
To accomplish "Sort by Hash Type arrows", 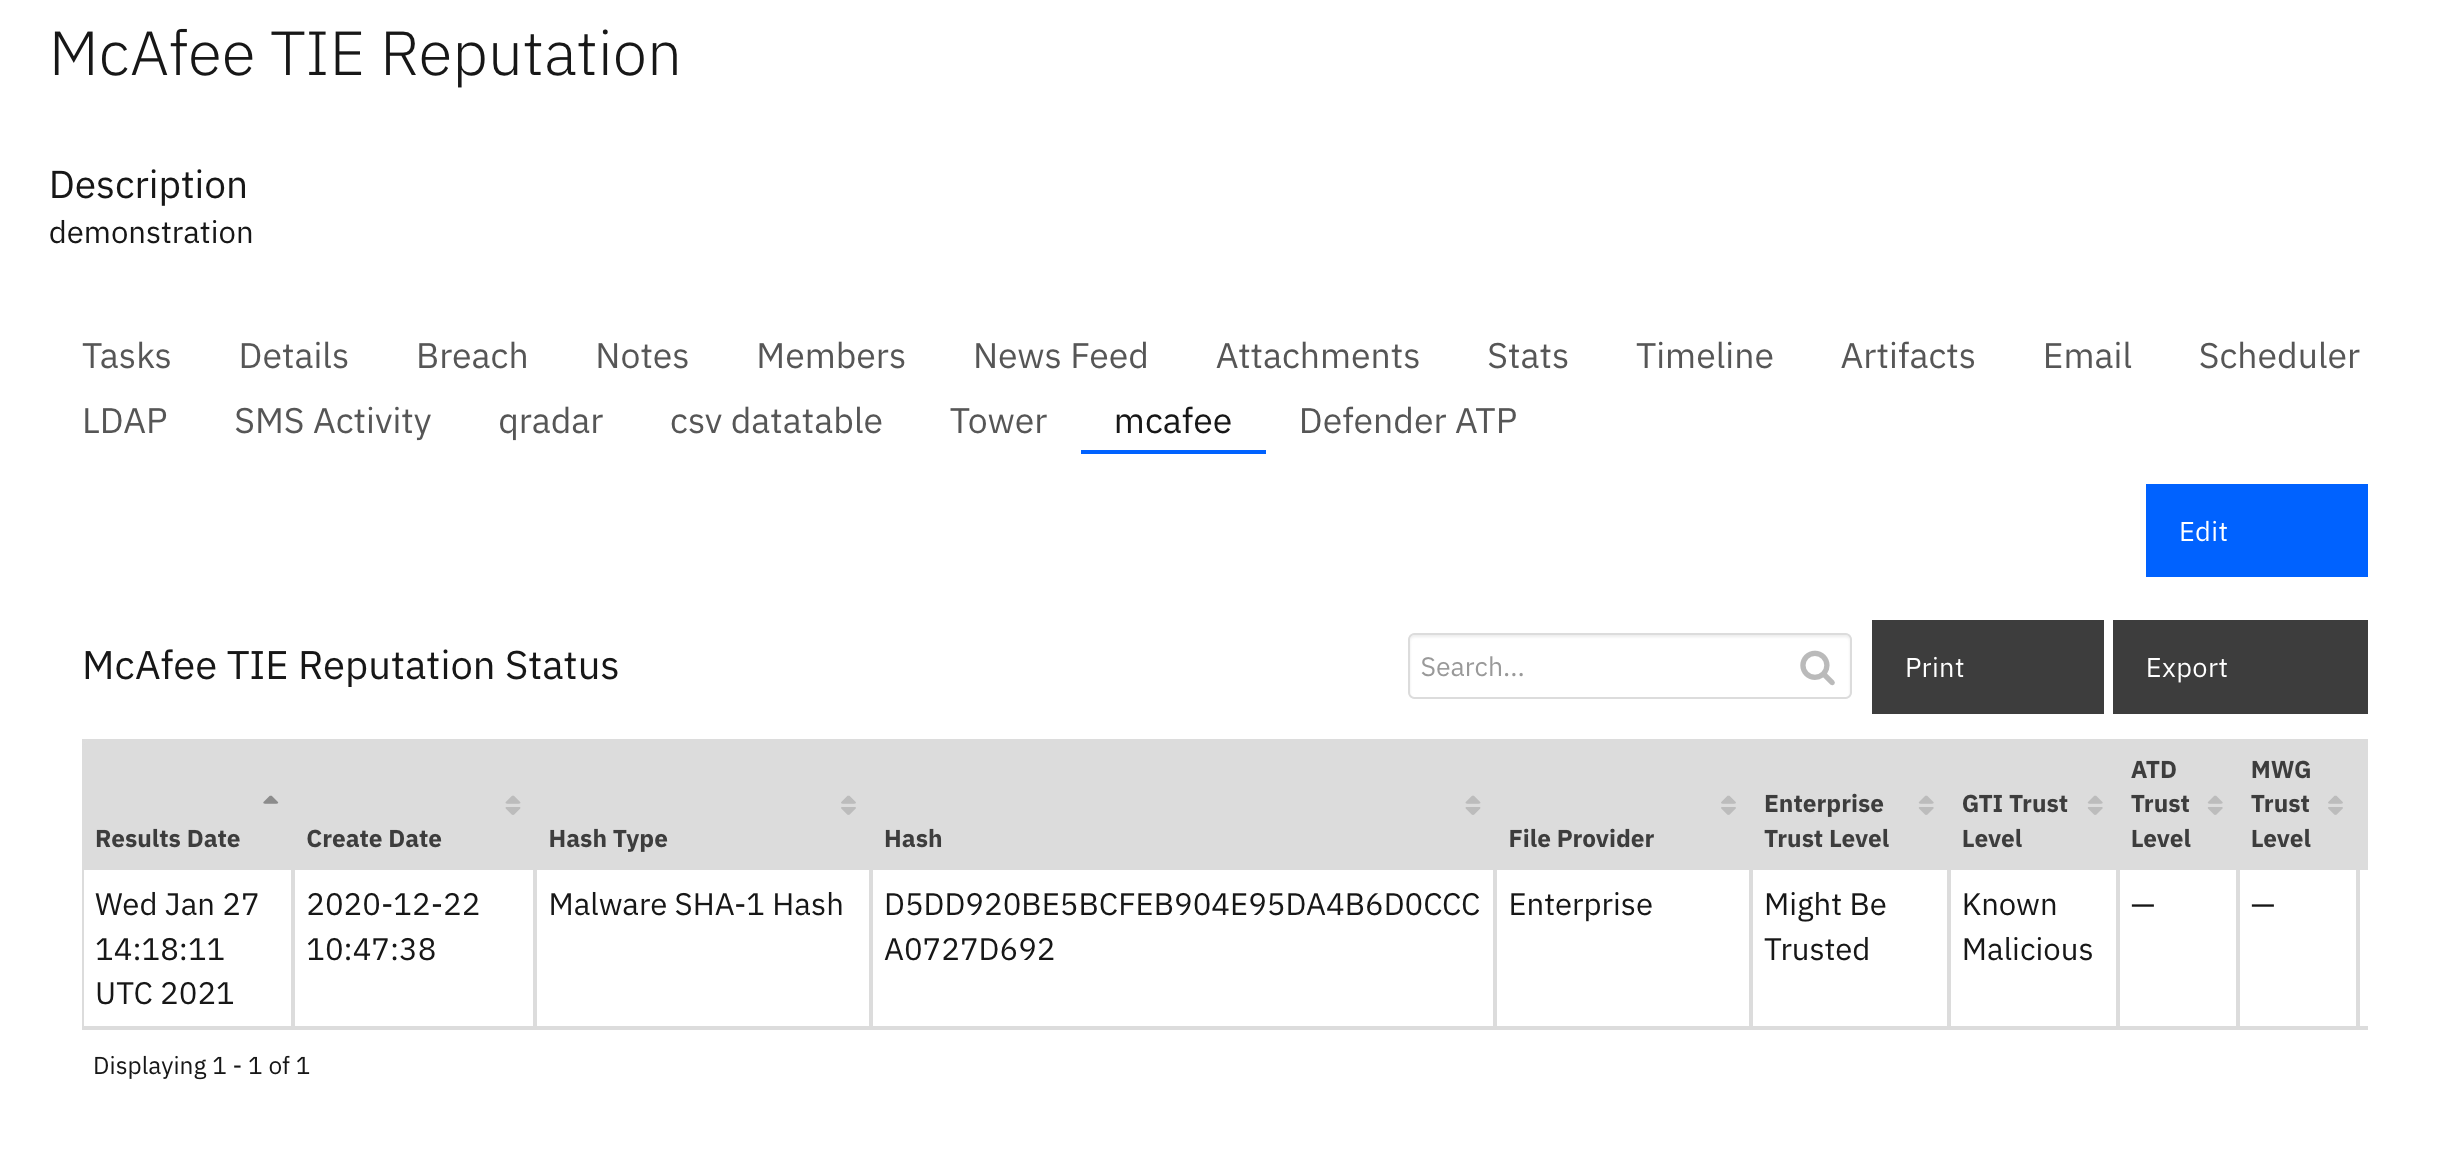I will click(x=848, y=805).
